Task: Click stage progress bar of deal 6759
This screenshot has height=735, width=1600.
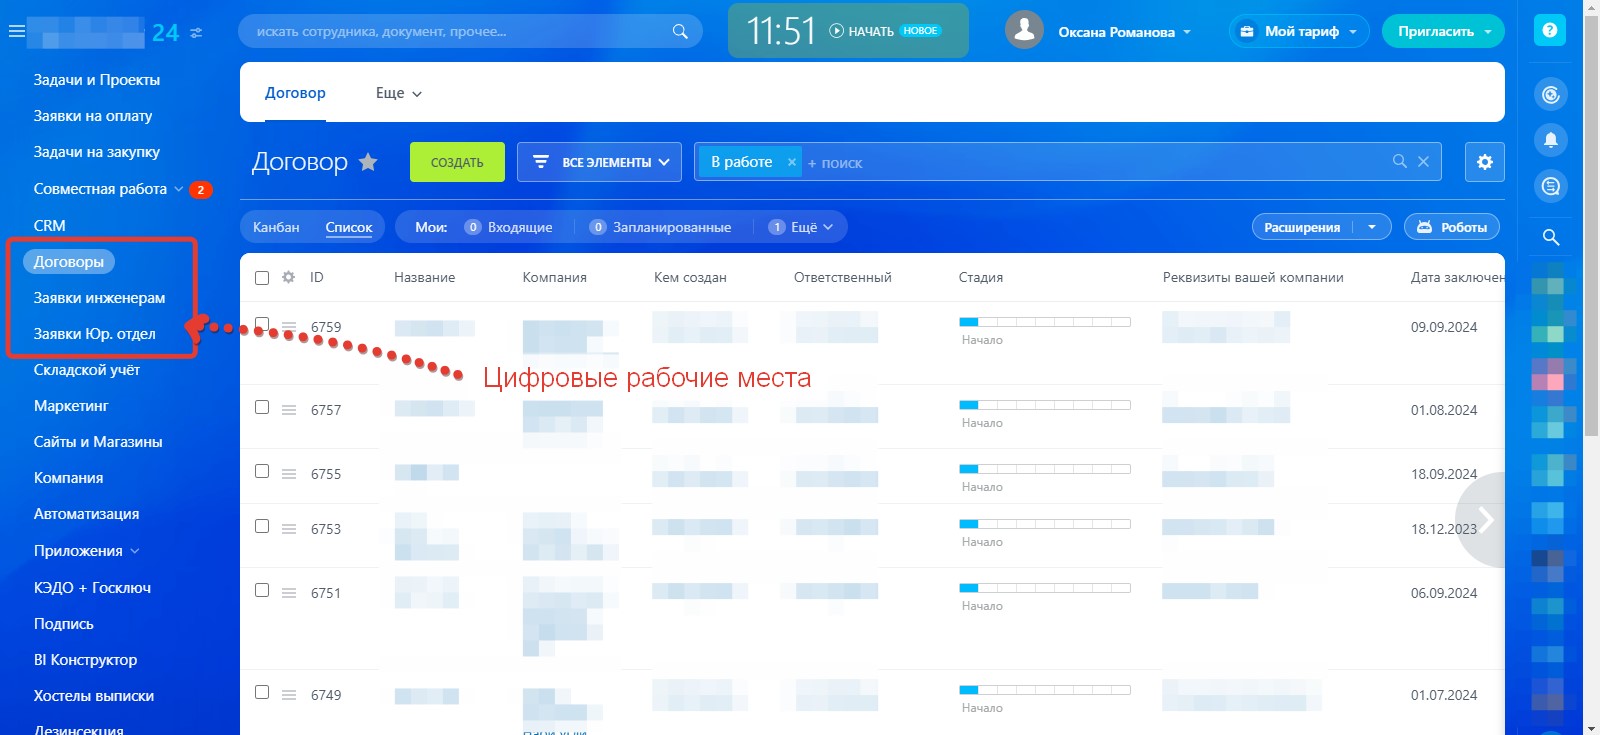Action: click(x=1044, y=322)
